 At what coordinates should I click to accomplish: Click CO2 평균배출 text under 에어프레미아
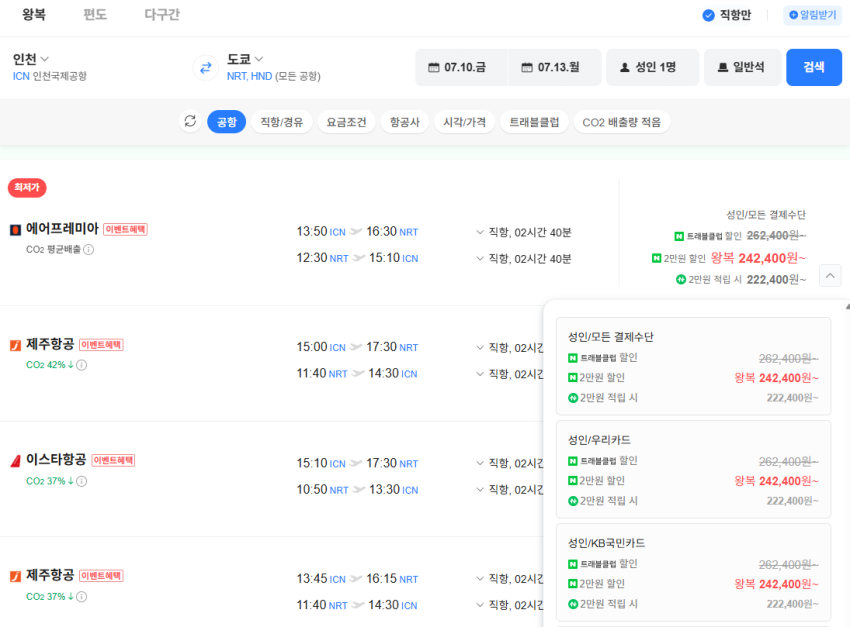click(x=53, y=249)
